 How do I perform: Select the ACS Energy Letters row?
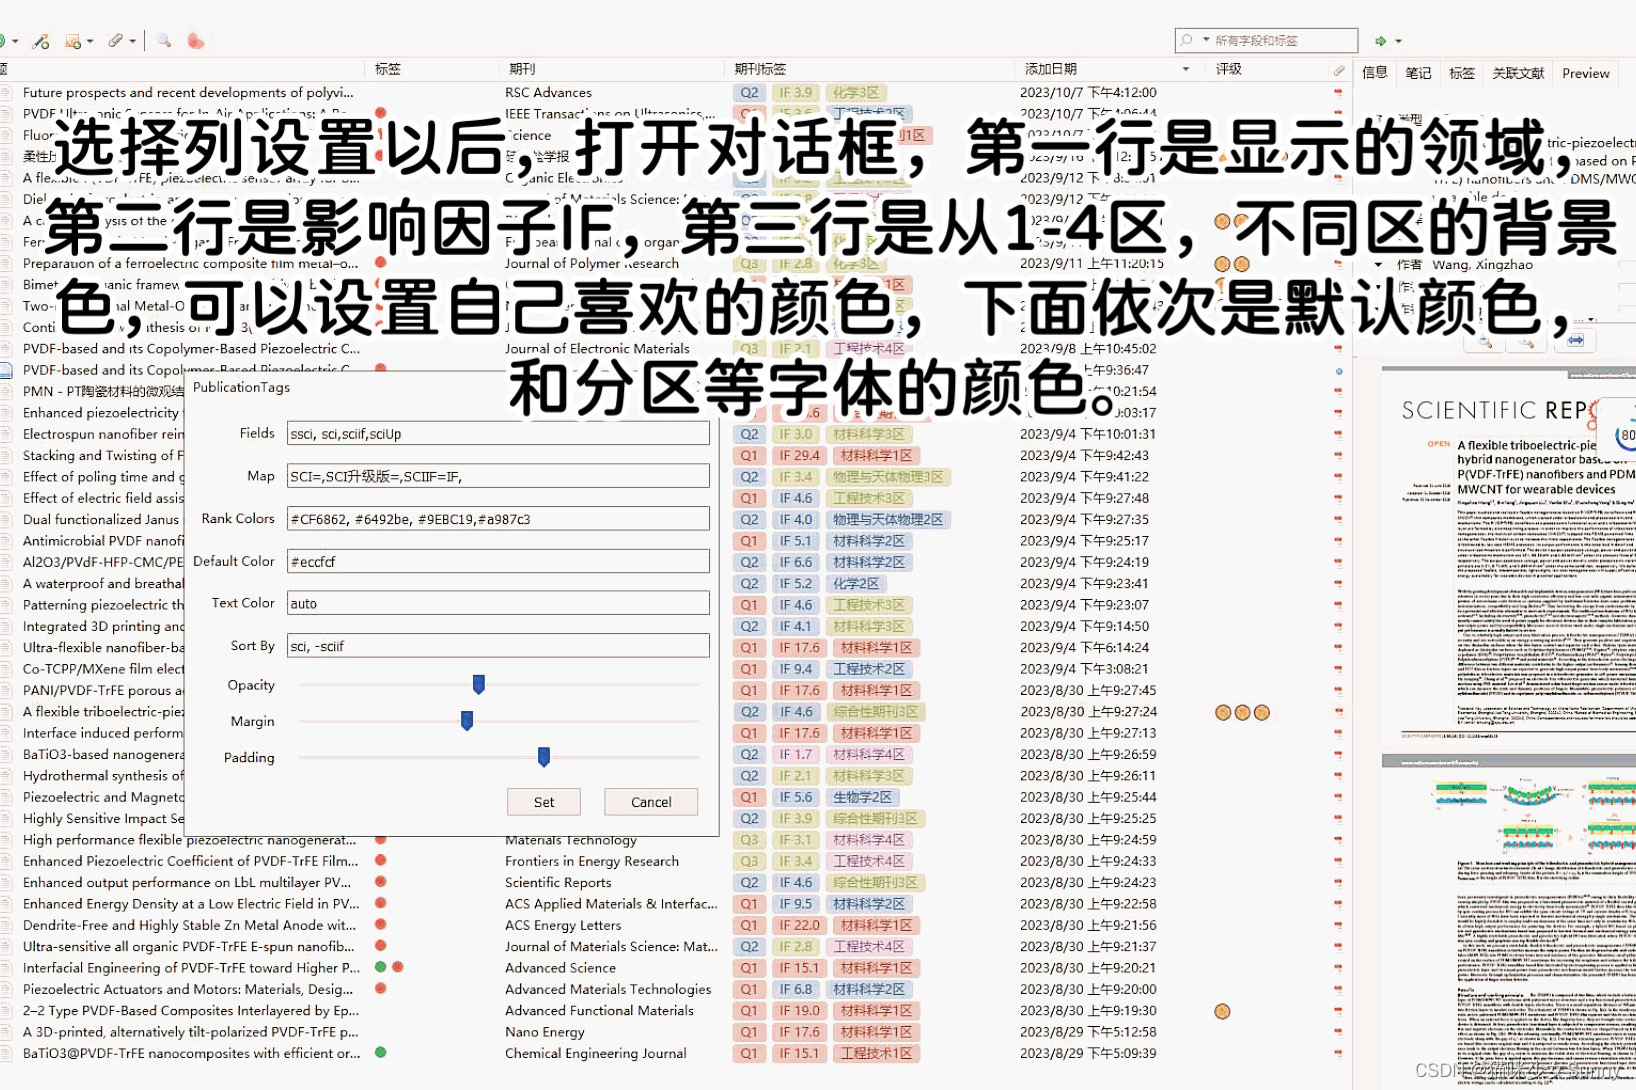pyautogui.click(x=563, y=925)
